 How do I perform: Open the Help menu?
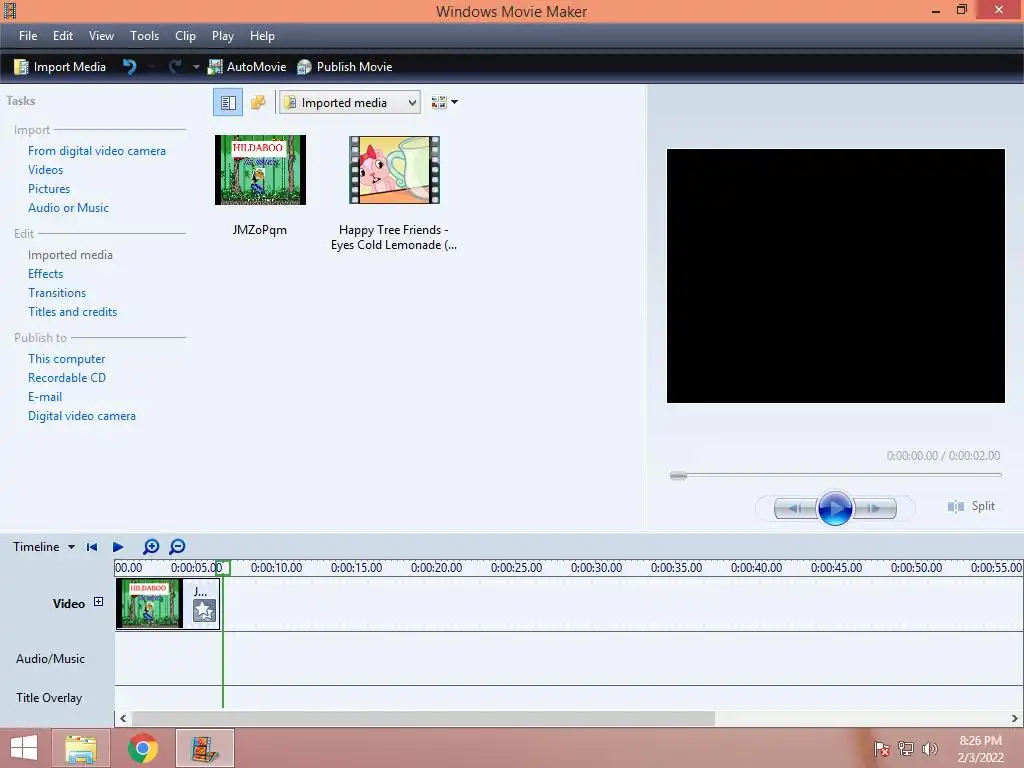pyautogui.click(x=263, y=36)
